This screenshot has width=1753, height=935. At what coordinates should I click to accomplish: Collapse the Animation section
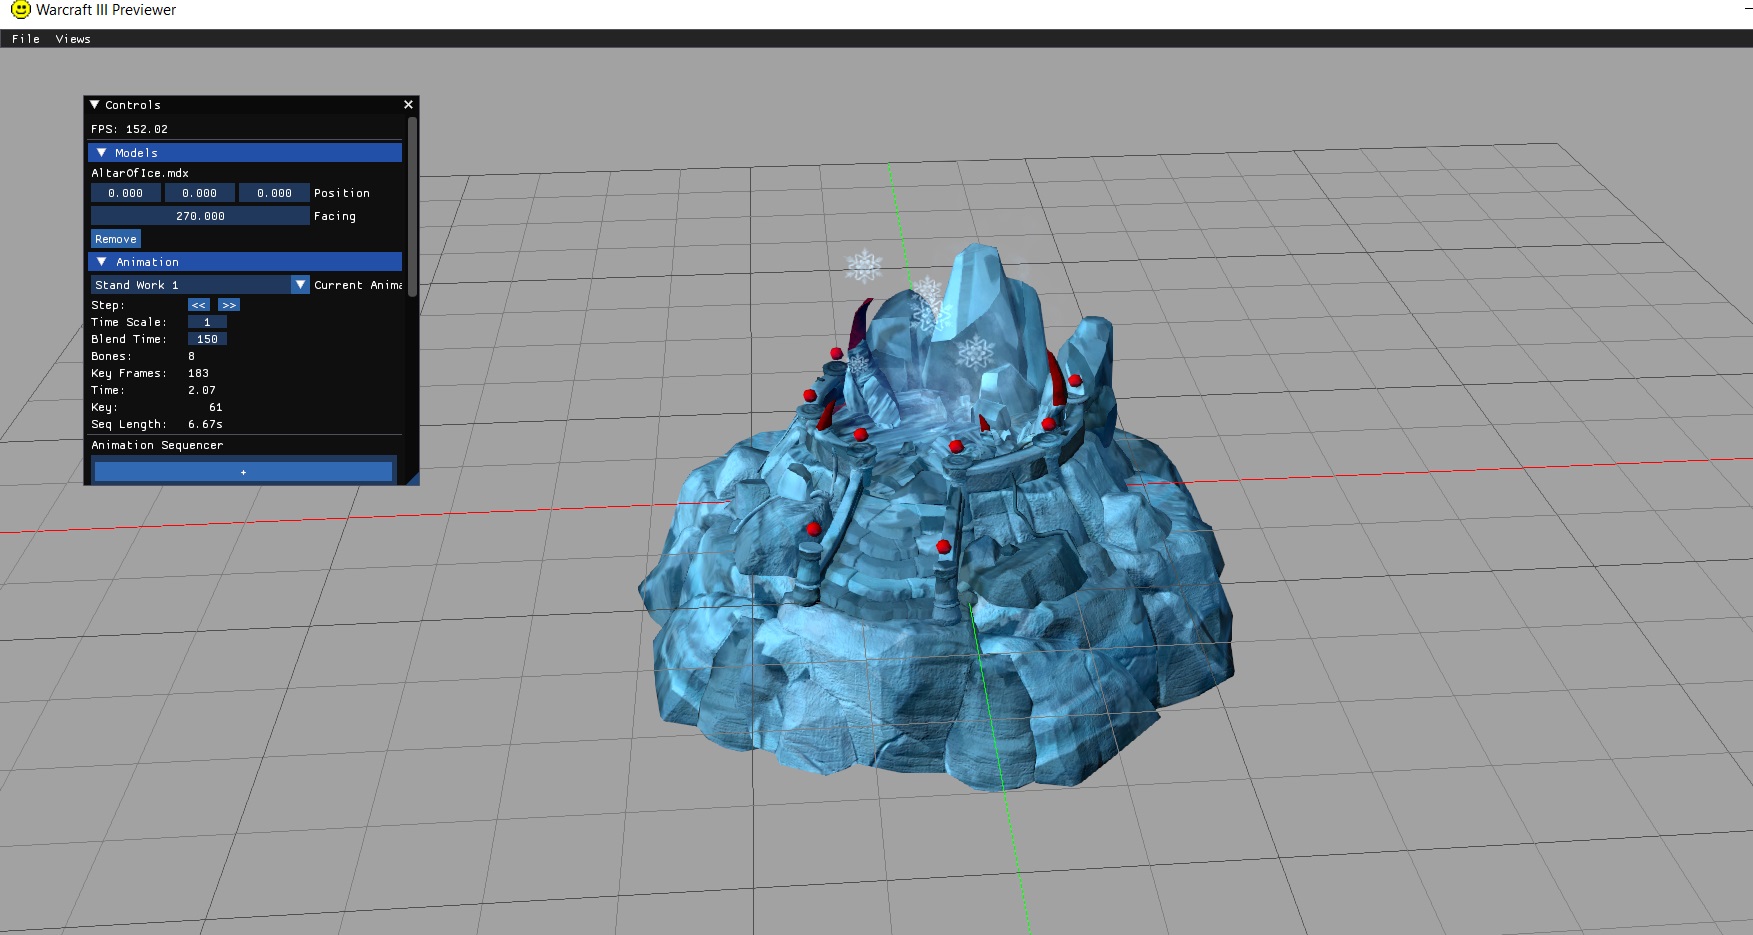(101, 262)
